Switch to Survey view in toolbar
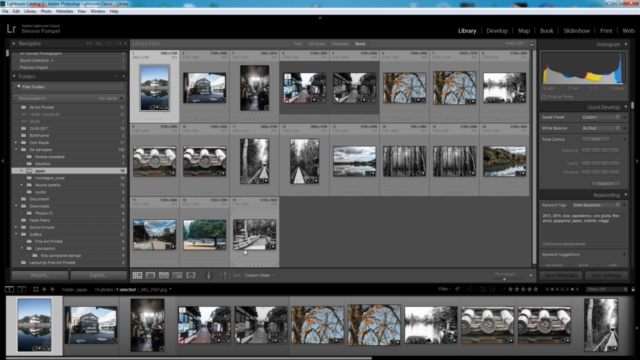This screenshot has height=360, width=640. 177,276
